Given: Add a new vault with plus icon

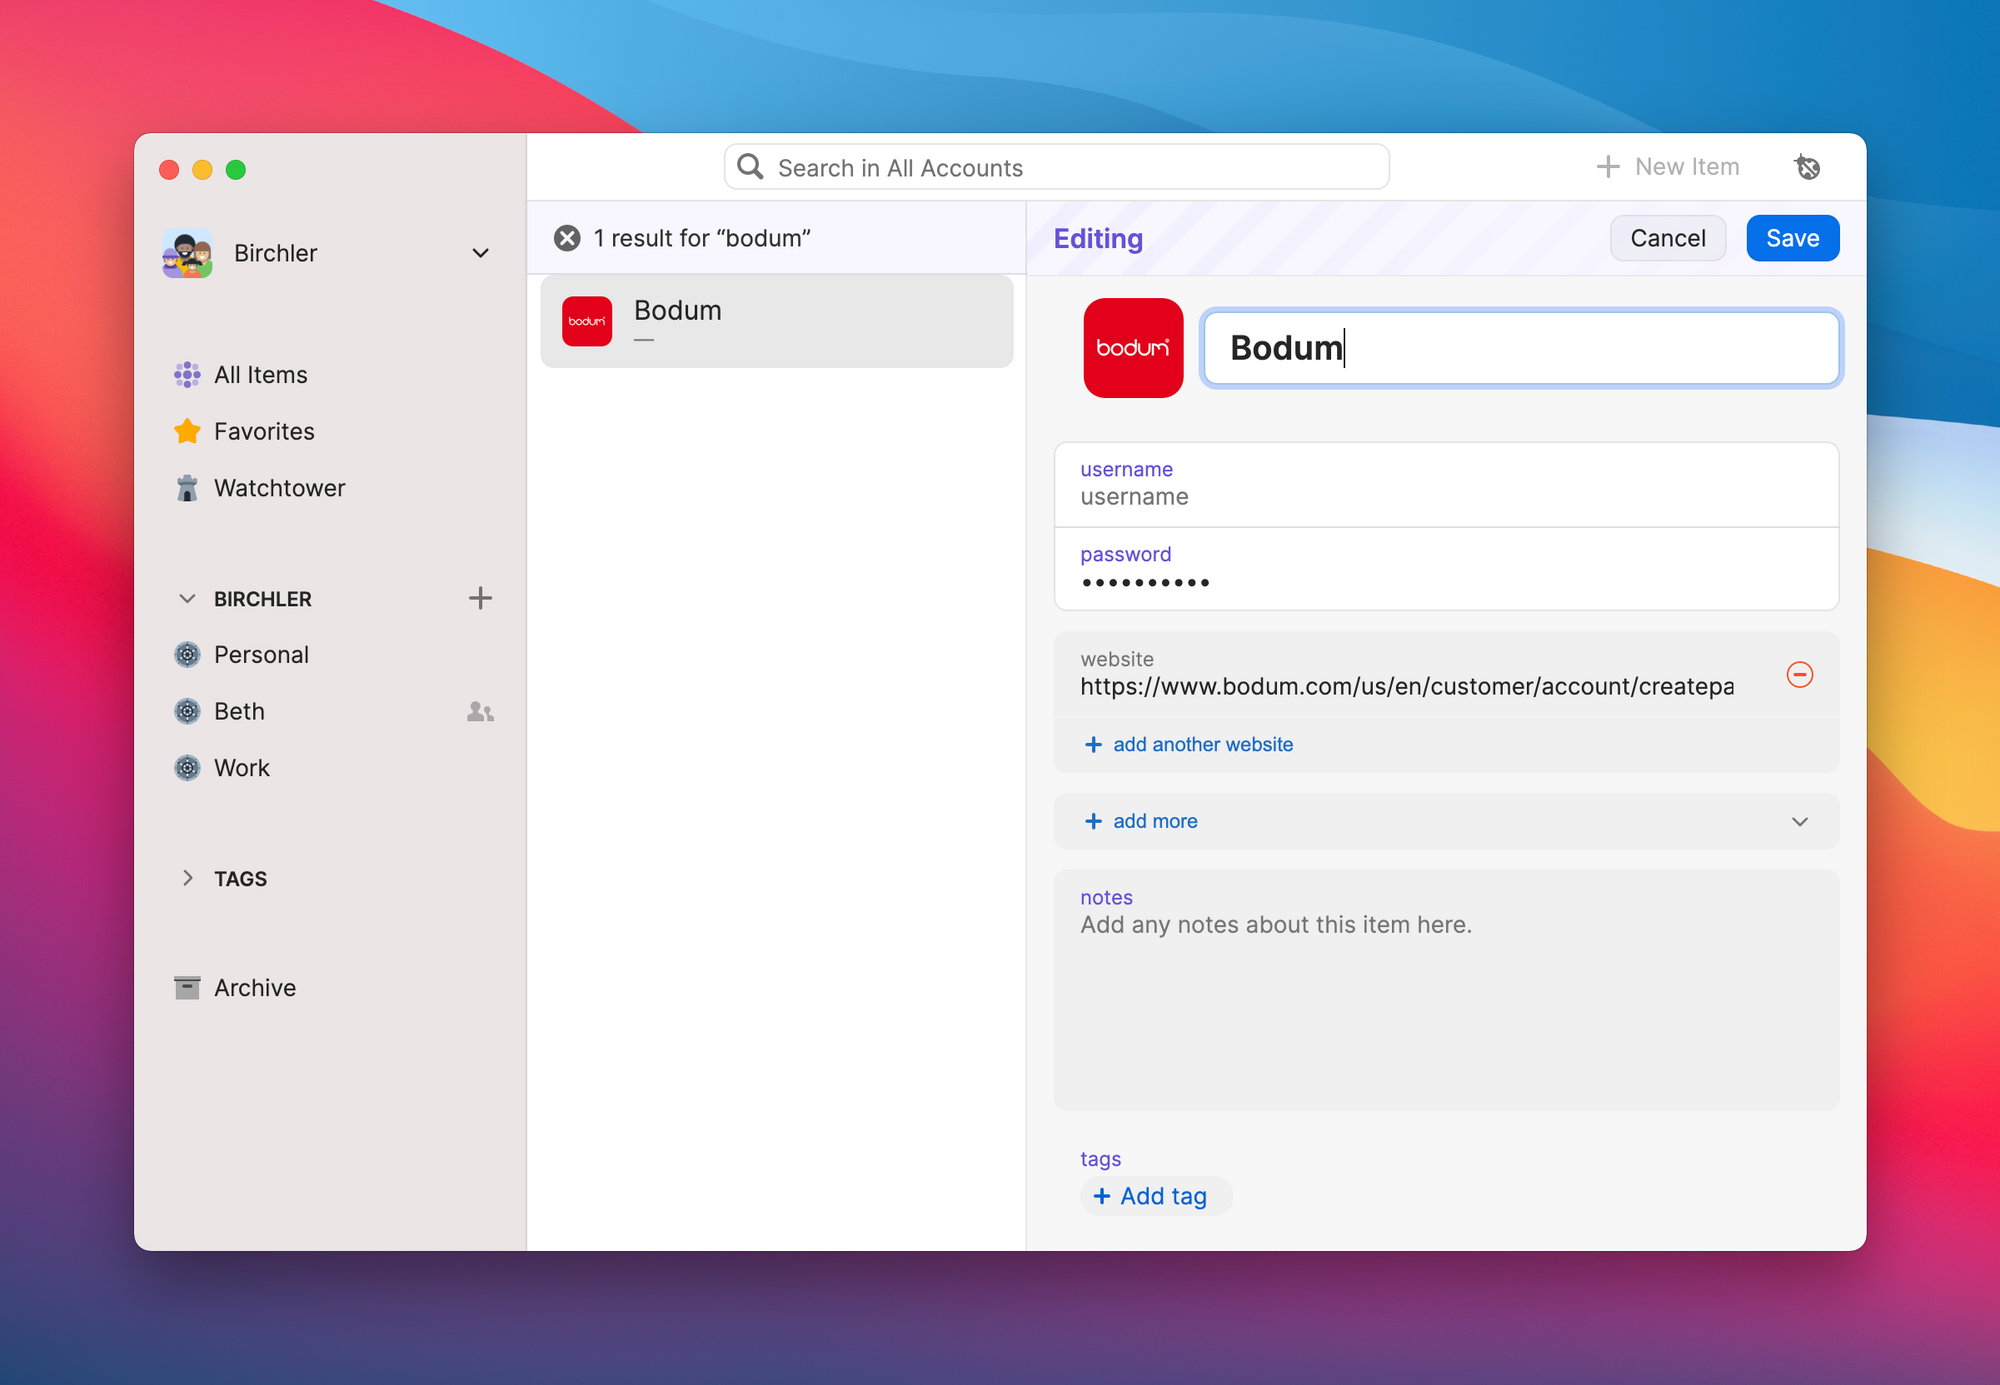Looking at the screenshot, I should (x=480, y=598).
